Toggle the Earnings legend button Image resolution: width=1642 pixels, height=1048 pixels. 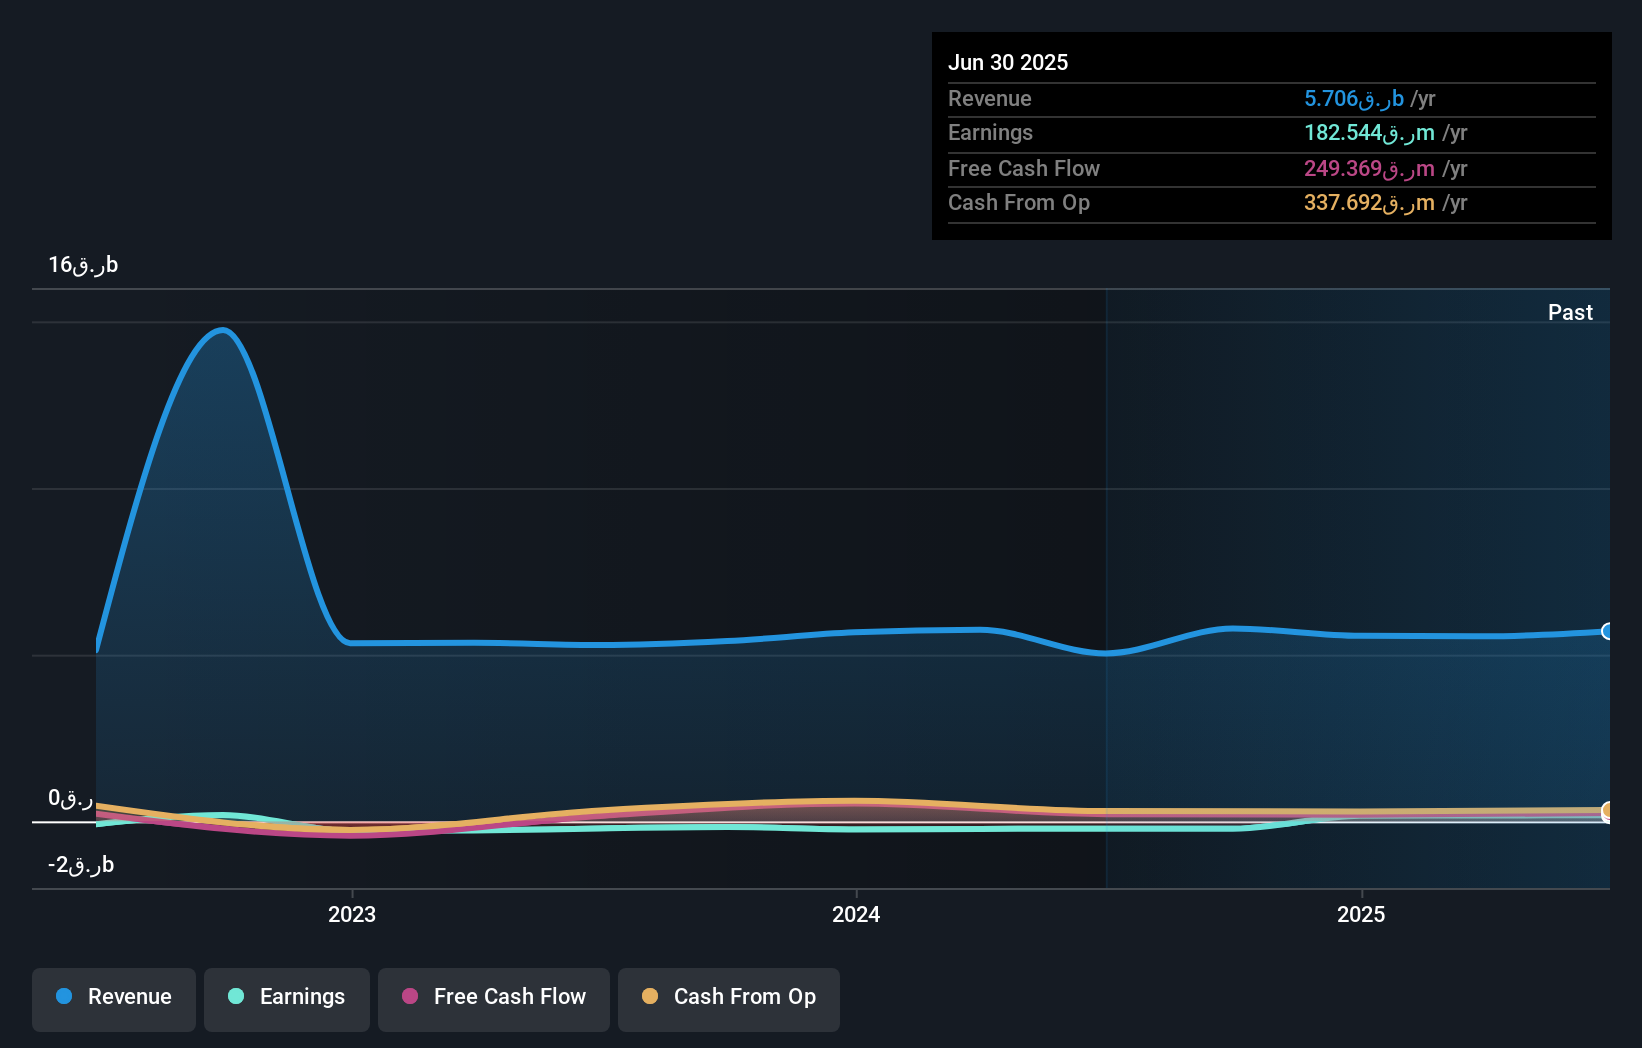(287, 999)
